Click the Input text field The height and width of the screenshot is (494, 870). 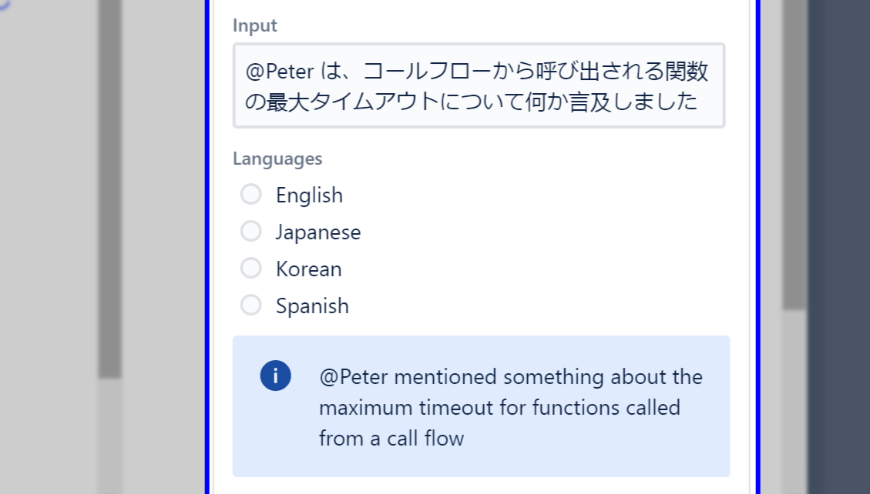[478, 86]
